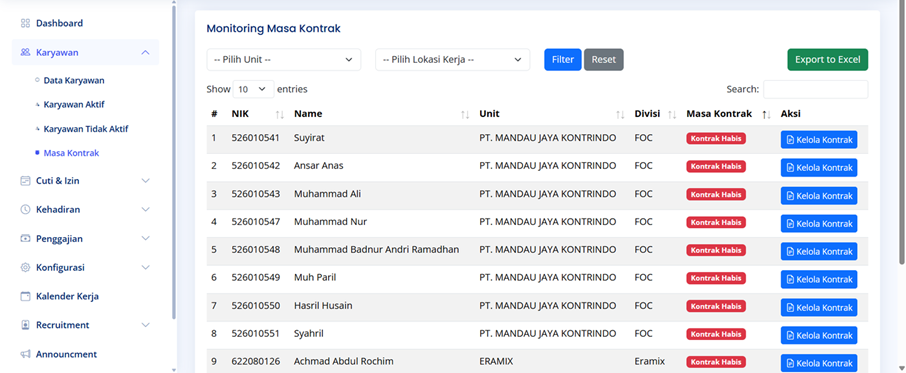Click the Penggajian wallet icon
Screen dimensions: 906x373
[25, 238]
